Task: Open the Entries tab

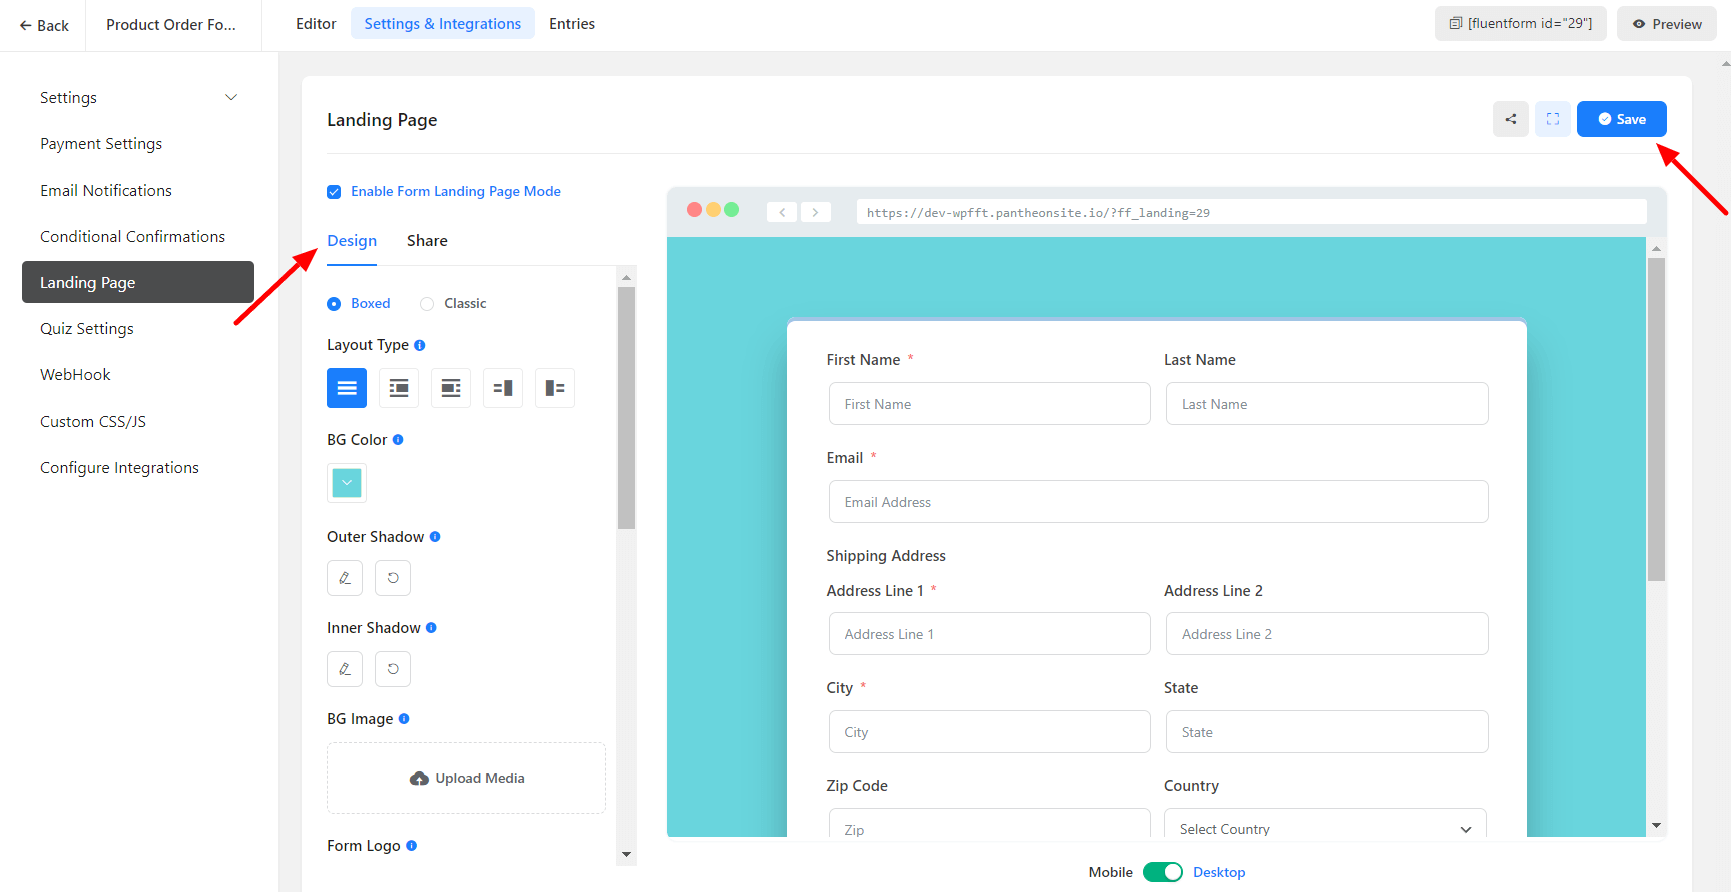Action: (x=571, y=24)
